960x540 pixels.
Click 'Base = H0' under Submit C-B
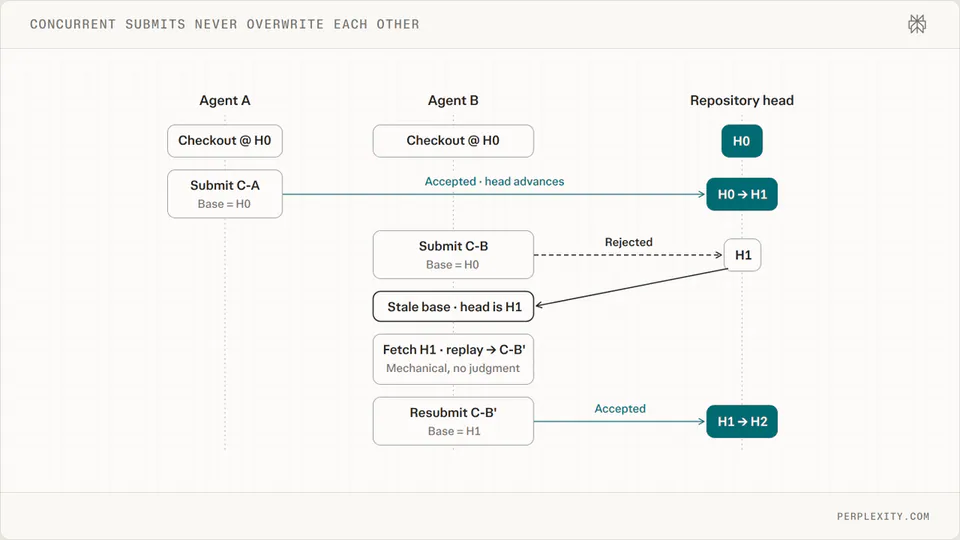pos(452,264)
